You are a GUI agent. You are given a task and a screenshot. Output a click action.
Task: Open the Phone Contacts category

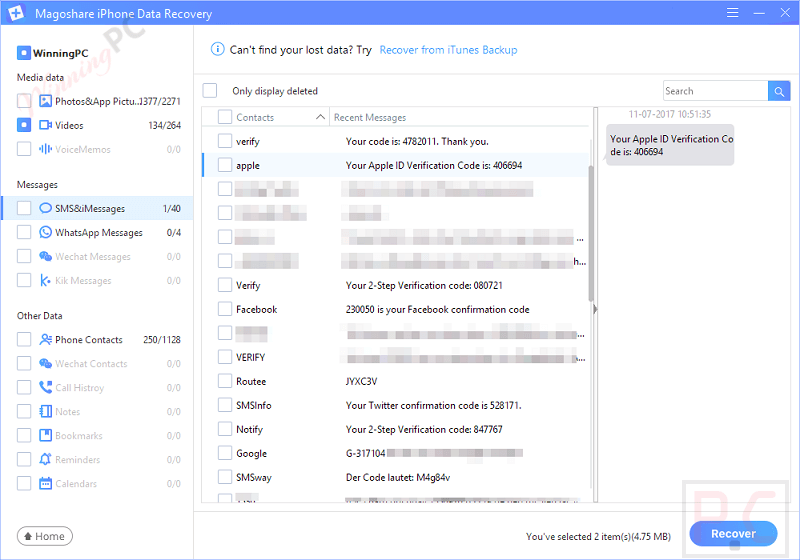click(97, 339)
